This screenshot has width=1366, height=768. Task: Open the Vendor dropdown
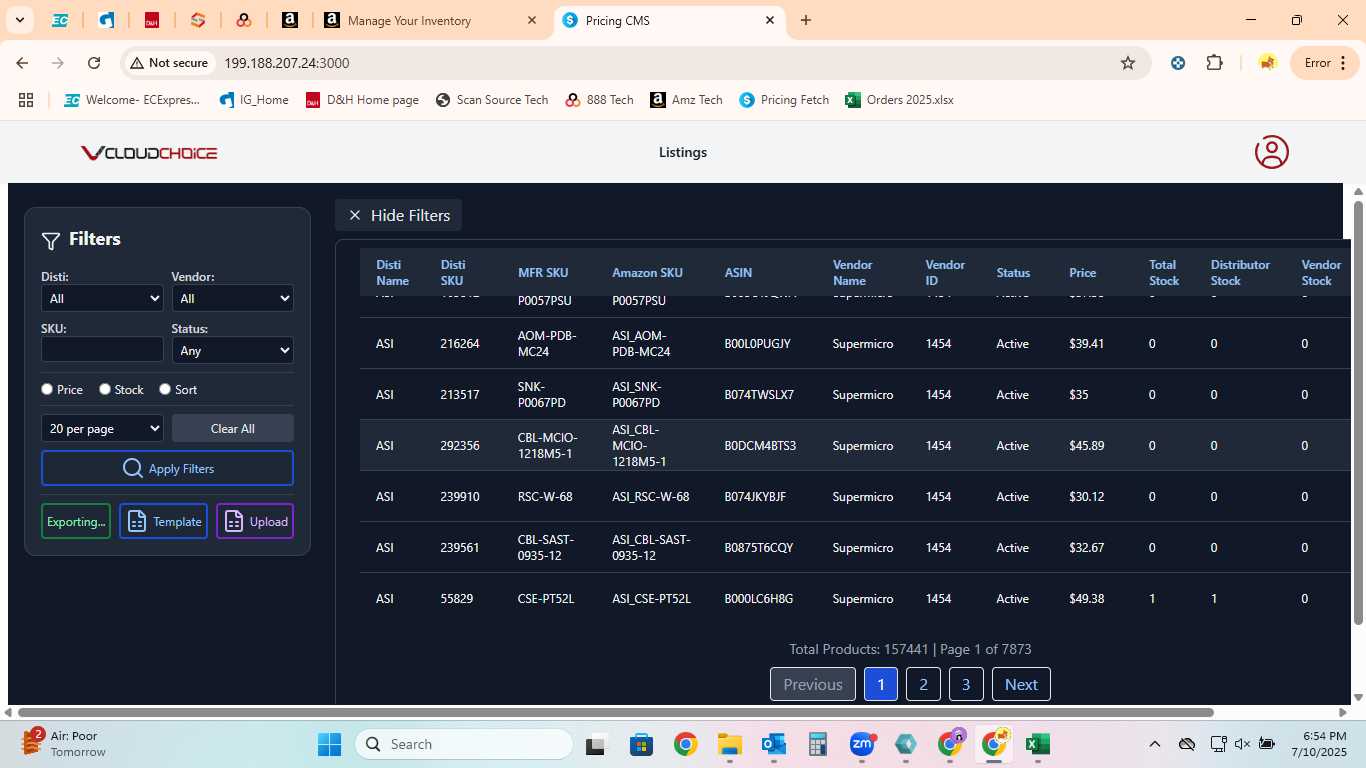(232, 298)
